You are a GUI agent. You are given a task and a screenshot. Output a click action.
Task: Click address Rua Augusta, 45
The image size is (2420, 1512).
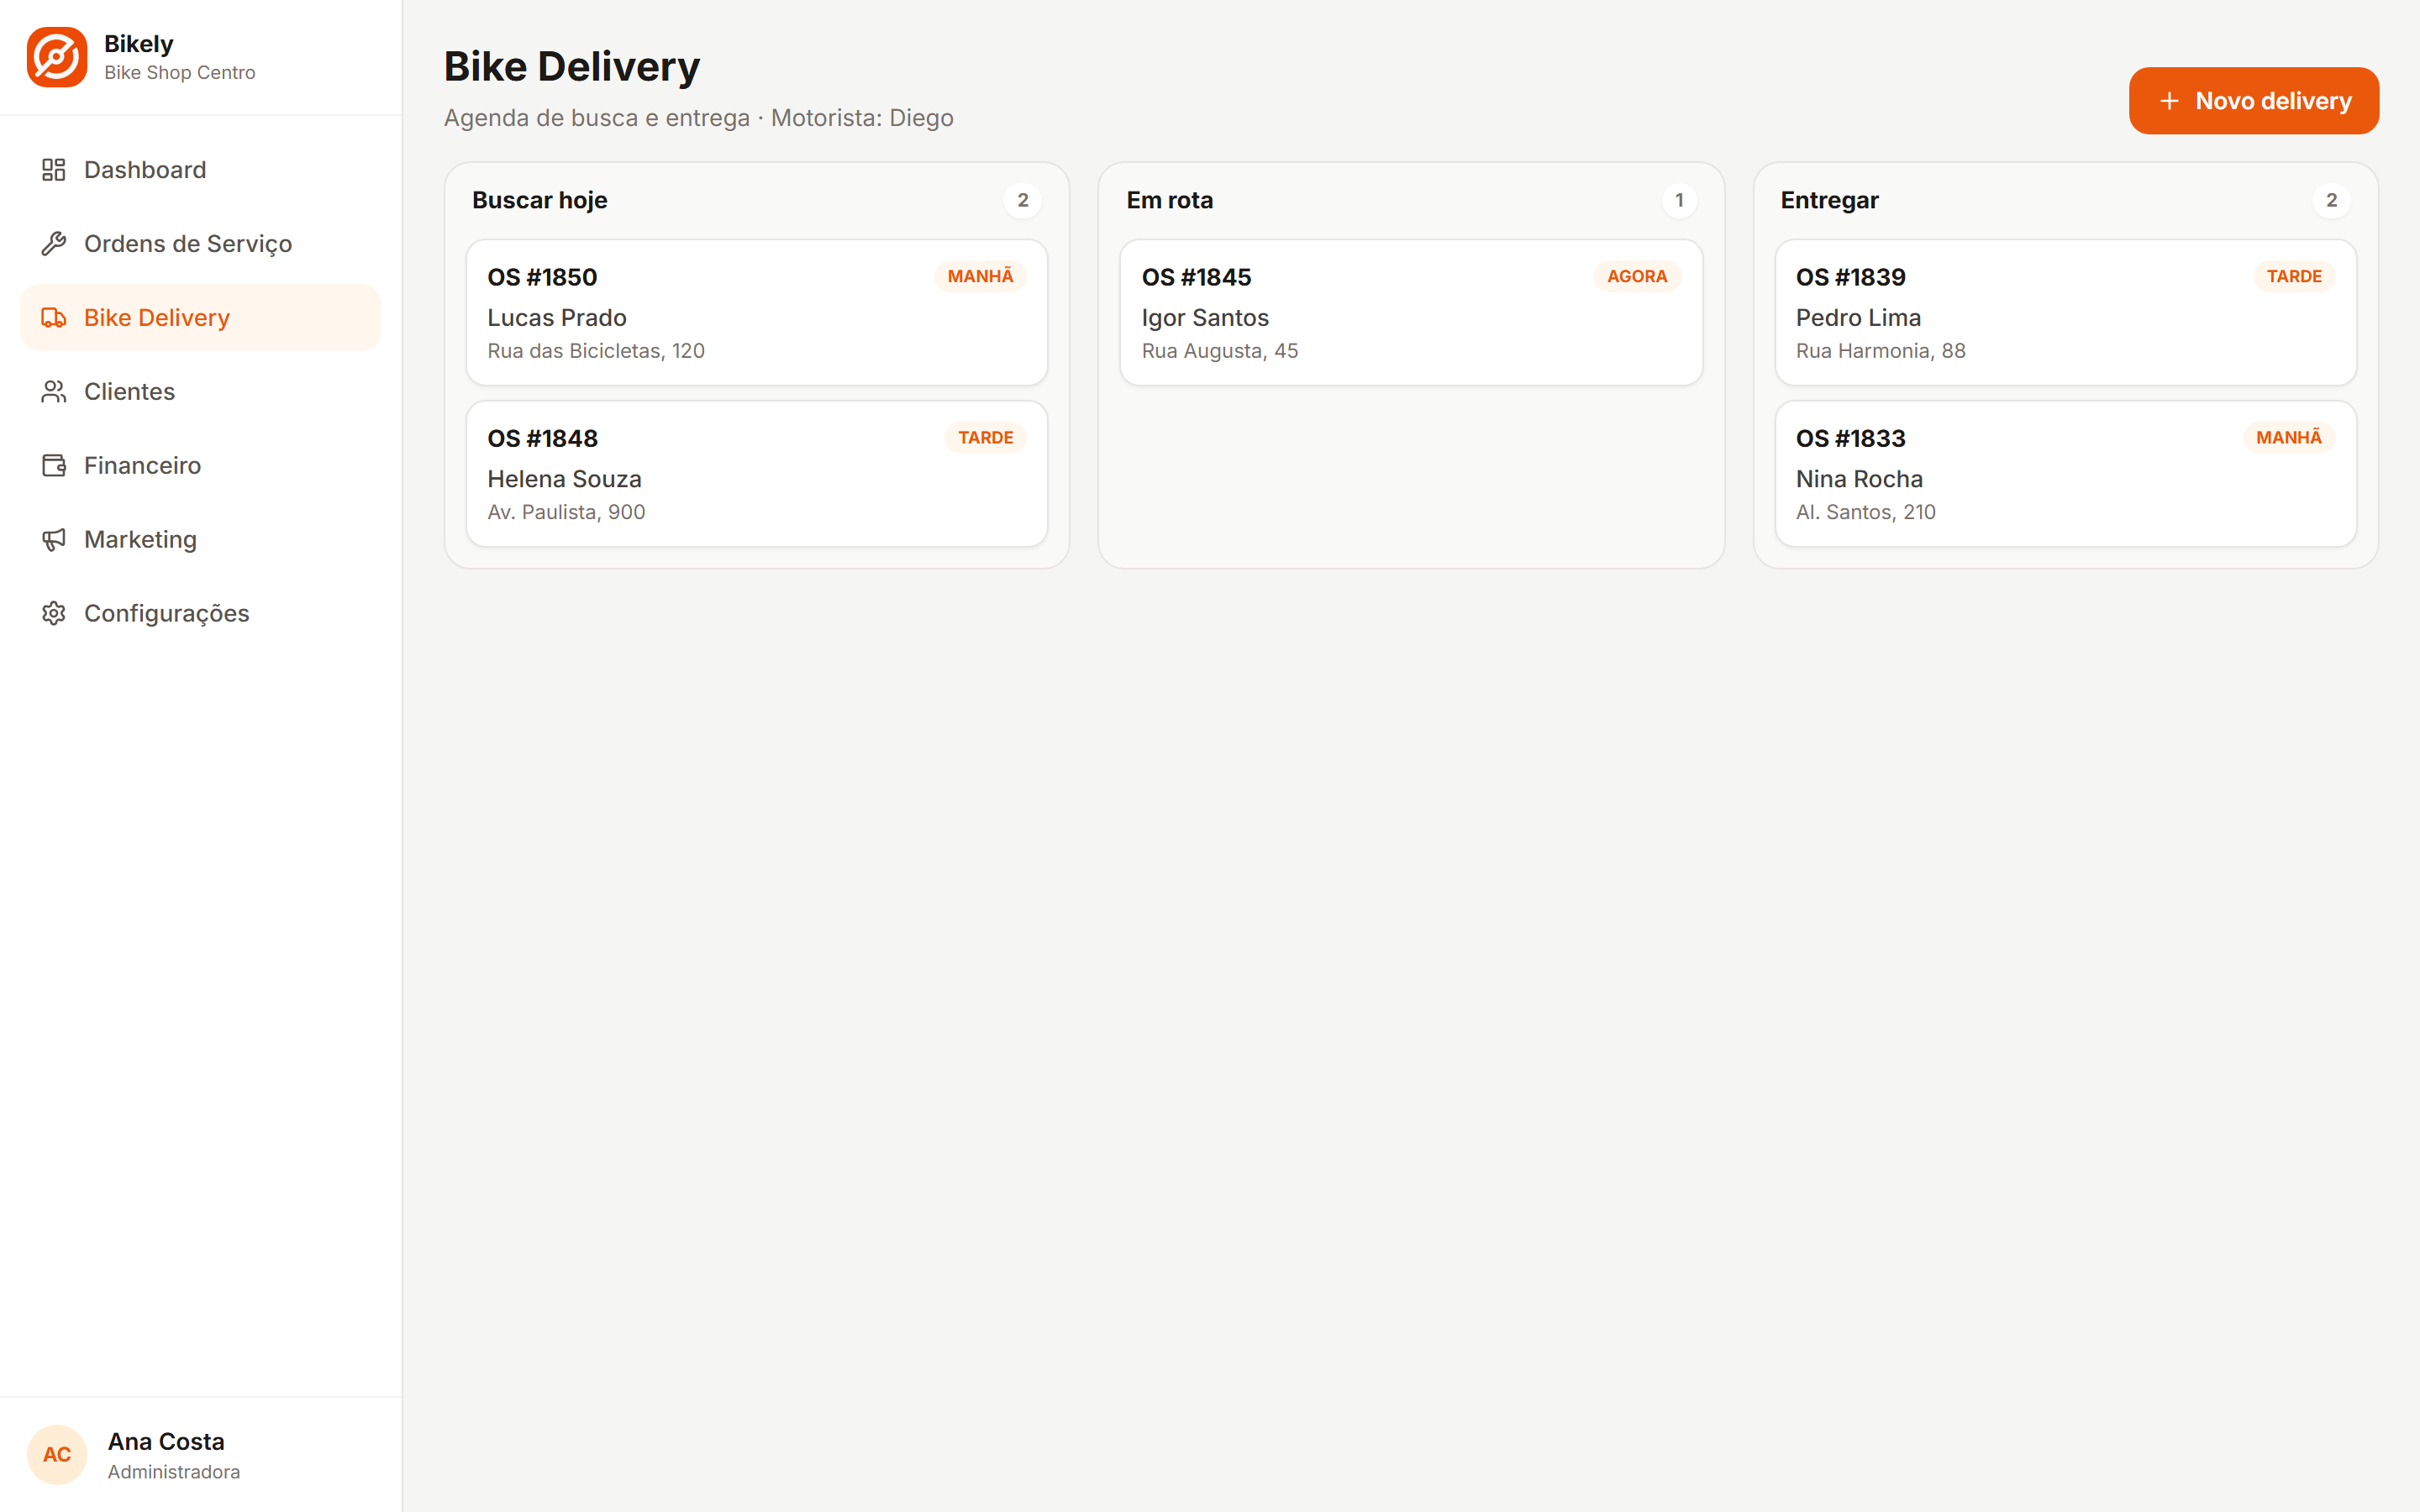pyautogui.click(x=1220, y=351)
